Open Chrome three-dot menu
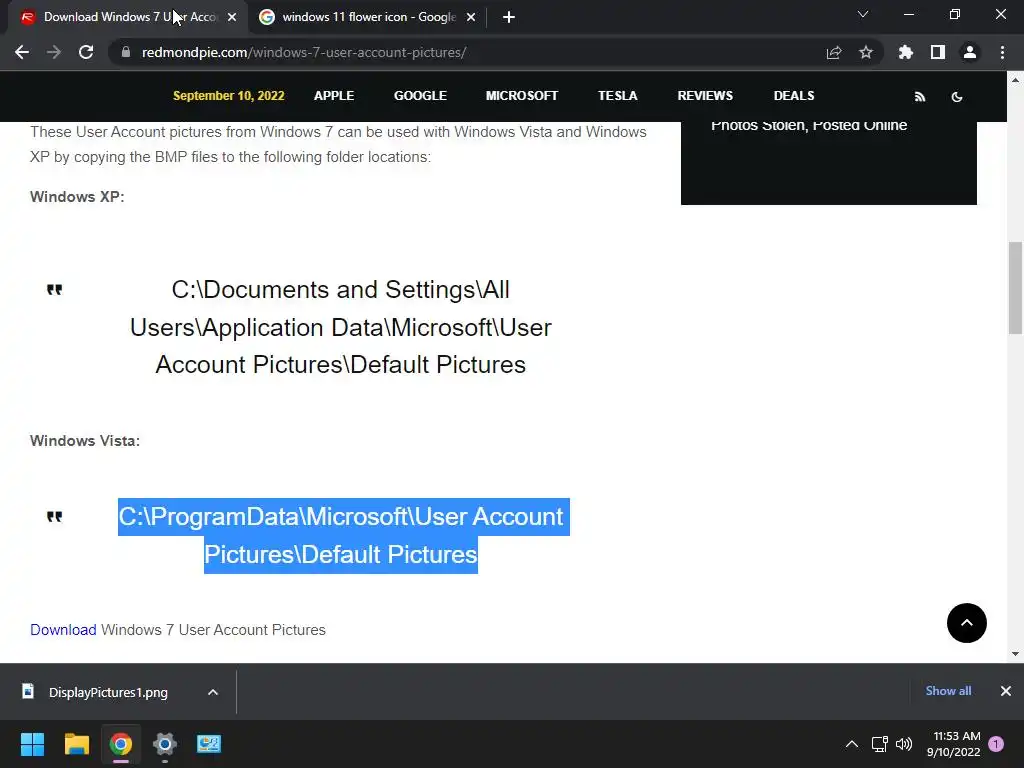Image resolution: width=1024 pixels, height=768 pixels. (x=1002, y=52)
